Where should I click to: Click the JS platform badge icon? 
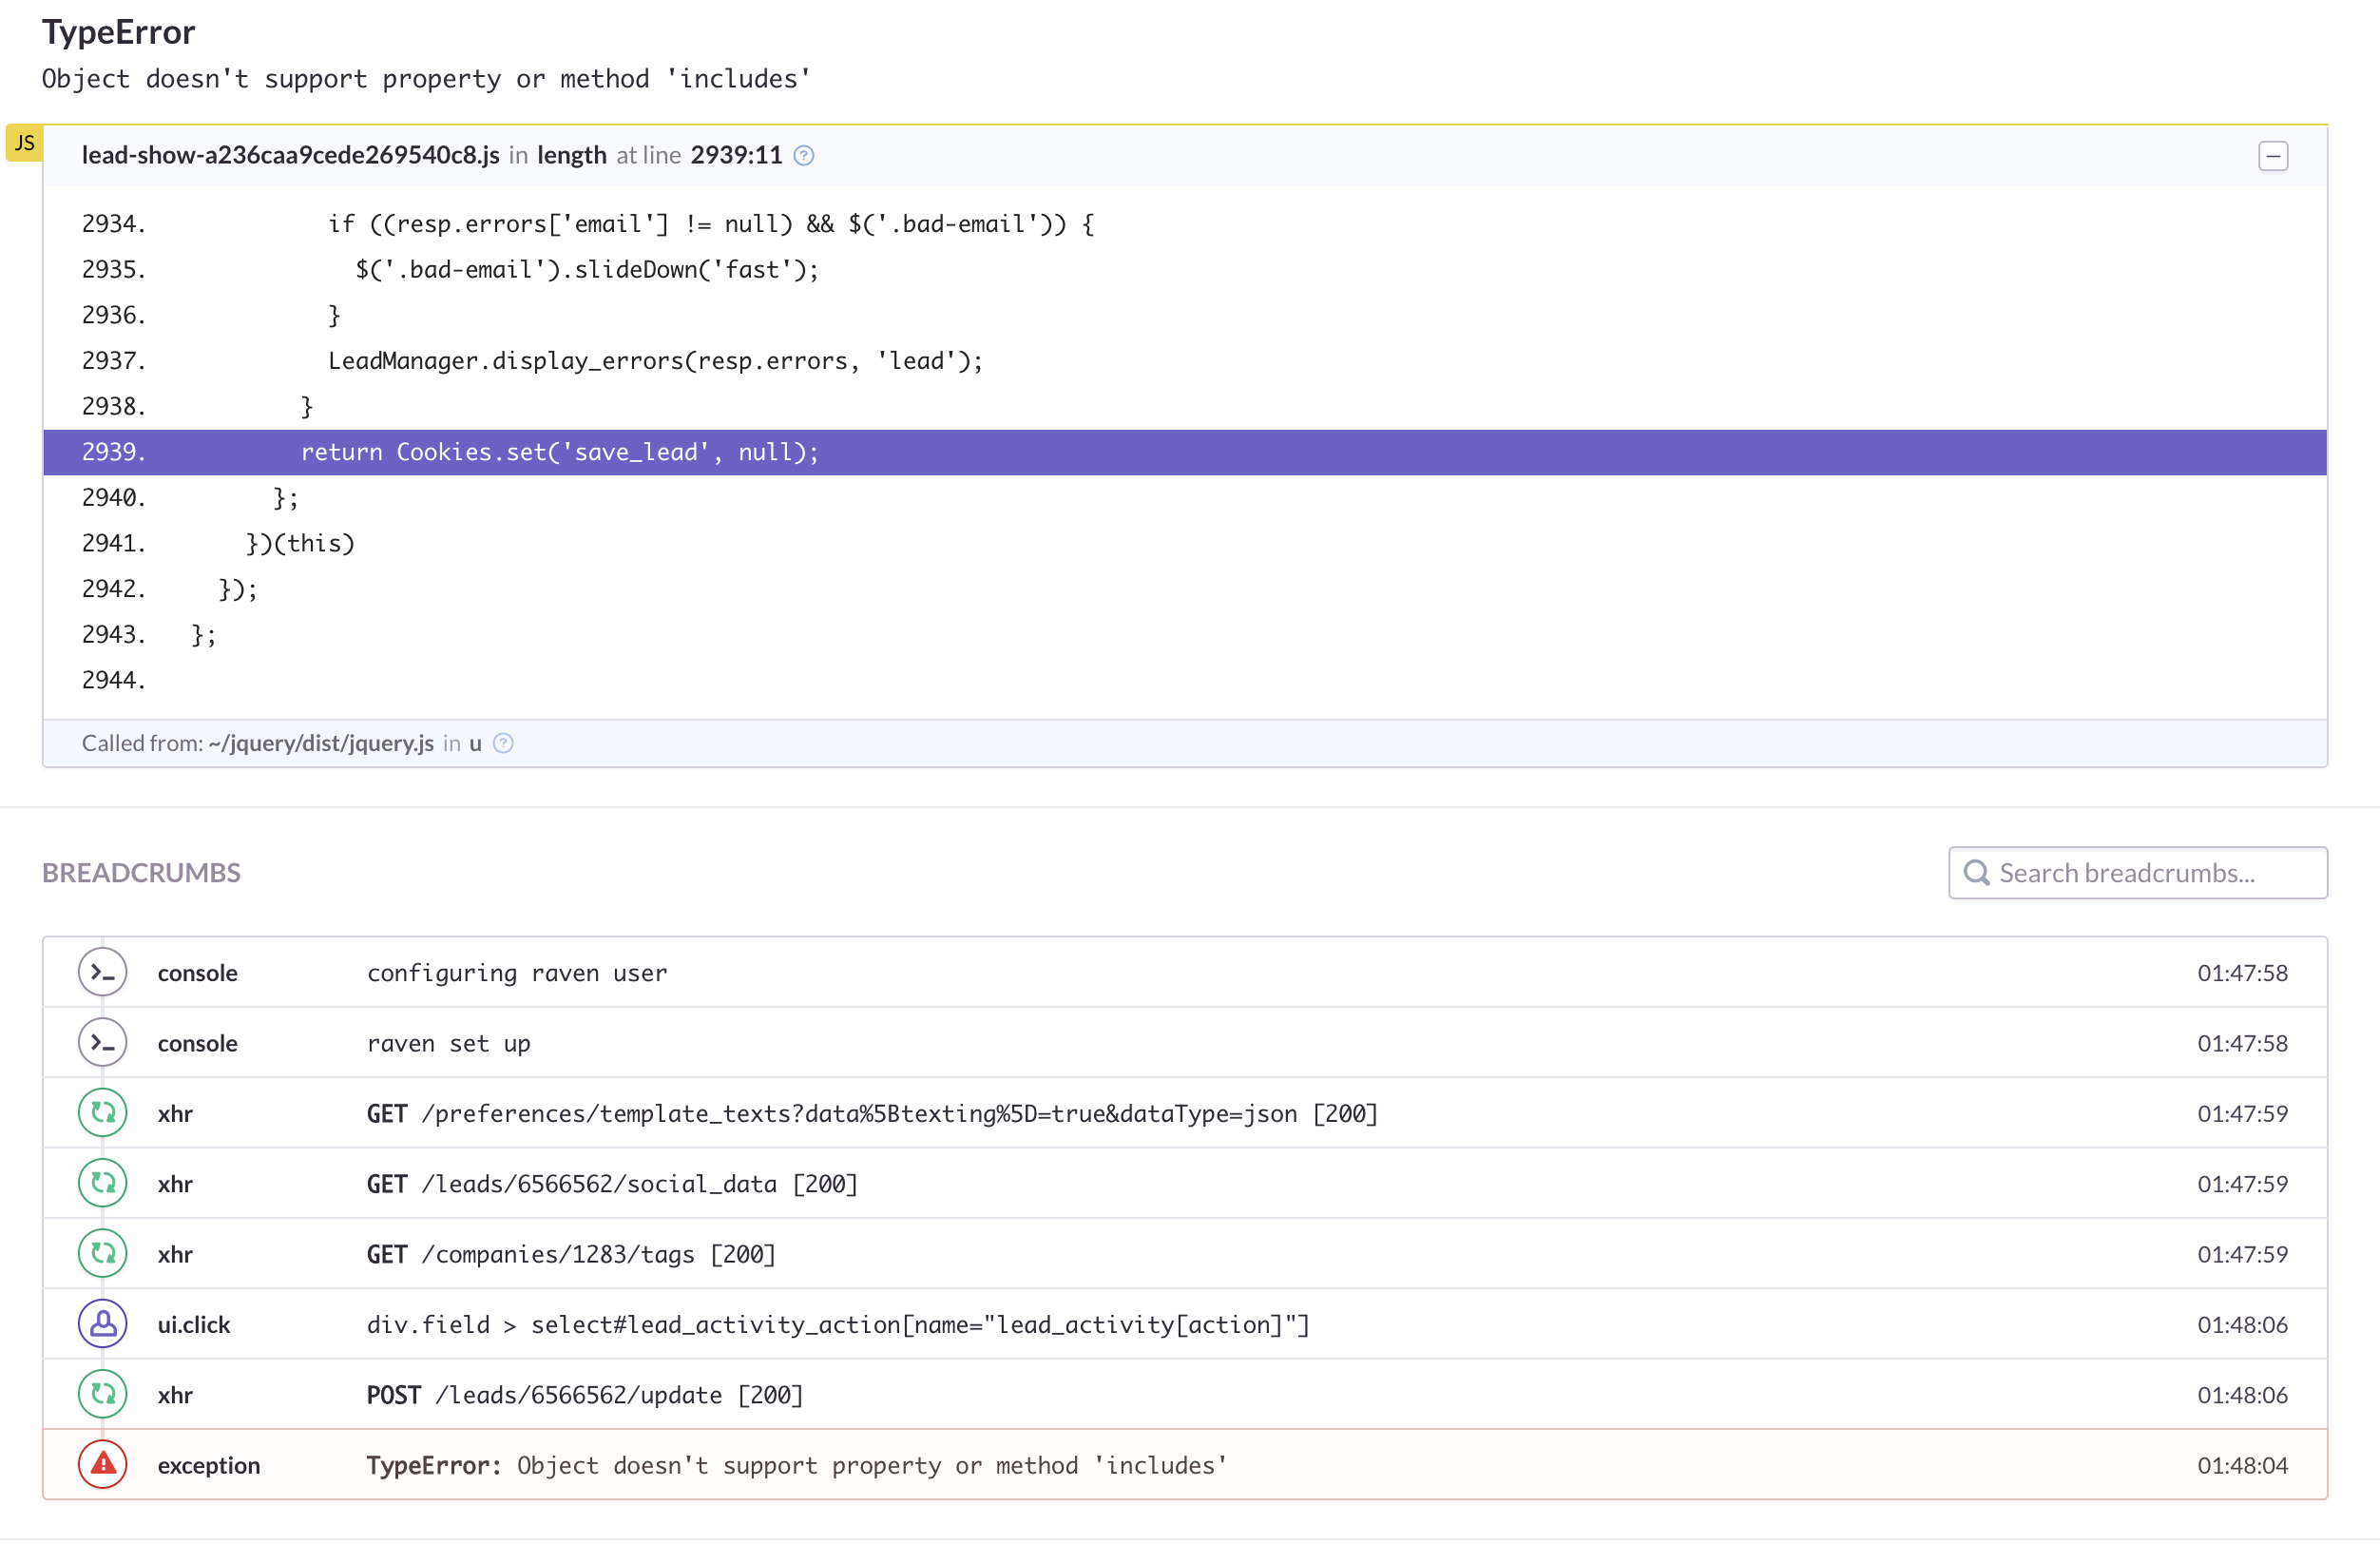24,143
